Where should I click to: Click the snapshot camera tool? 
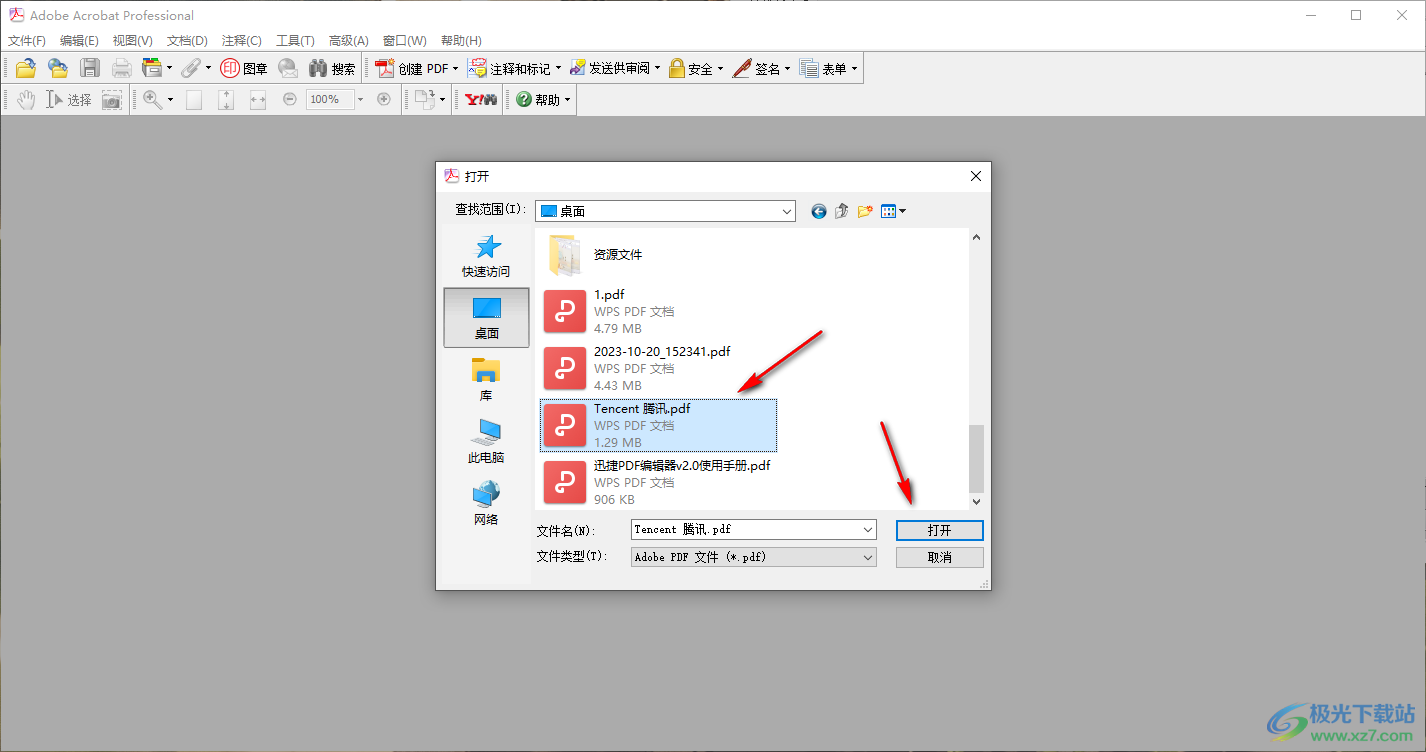(112, 99)
